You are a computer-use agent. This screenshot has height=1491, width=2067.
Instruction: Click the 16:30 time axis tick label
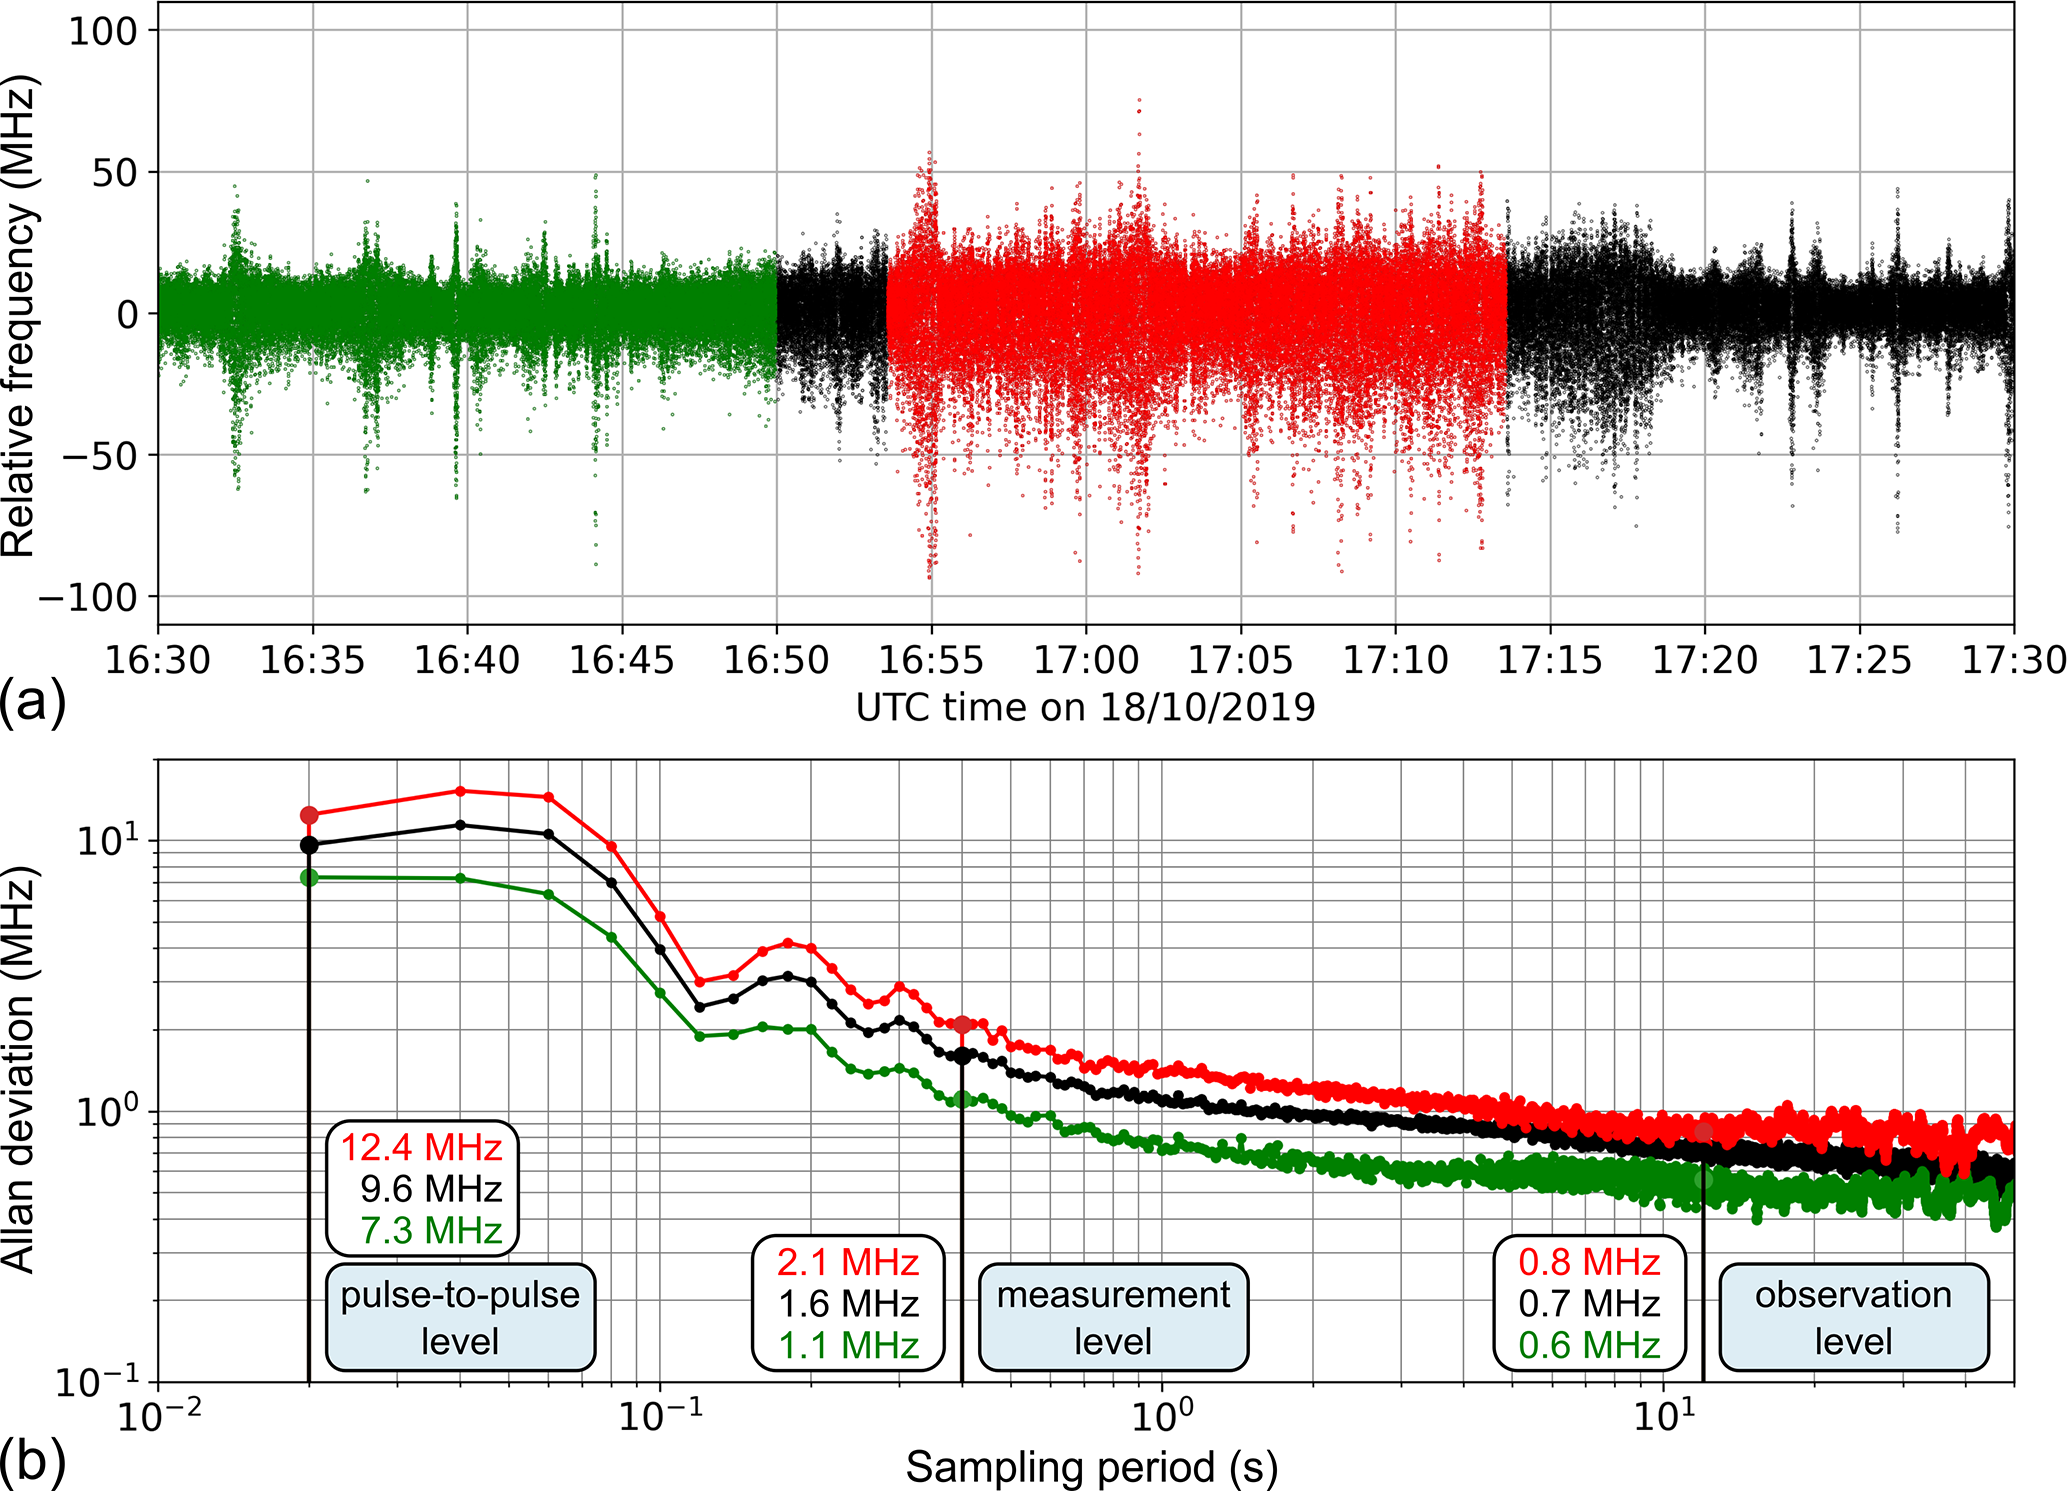158,661
